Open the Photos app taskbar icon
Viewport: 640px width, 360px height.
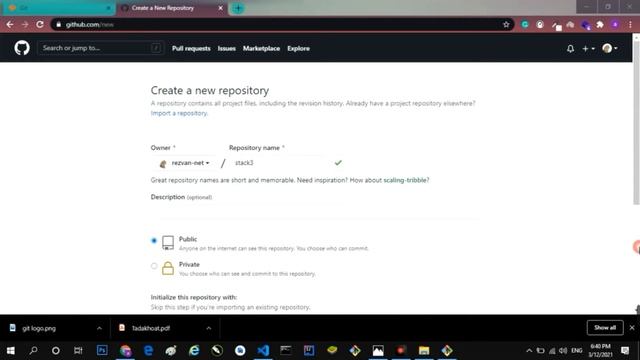[x=378, y=350]
